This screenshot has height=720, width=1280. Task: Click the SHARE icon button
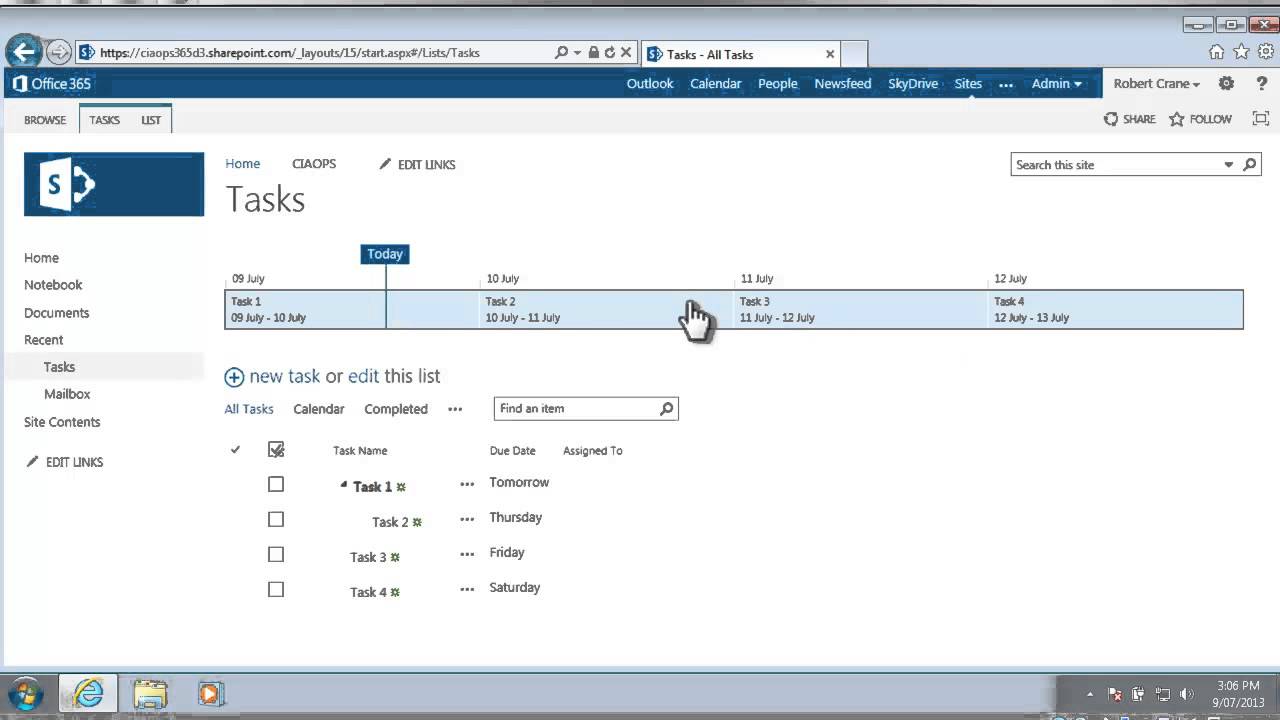pos(1129,119)
